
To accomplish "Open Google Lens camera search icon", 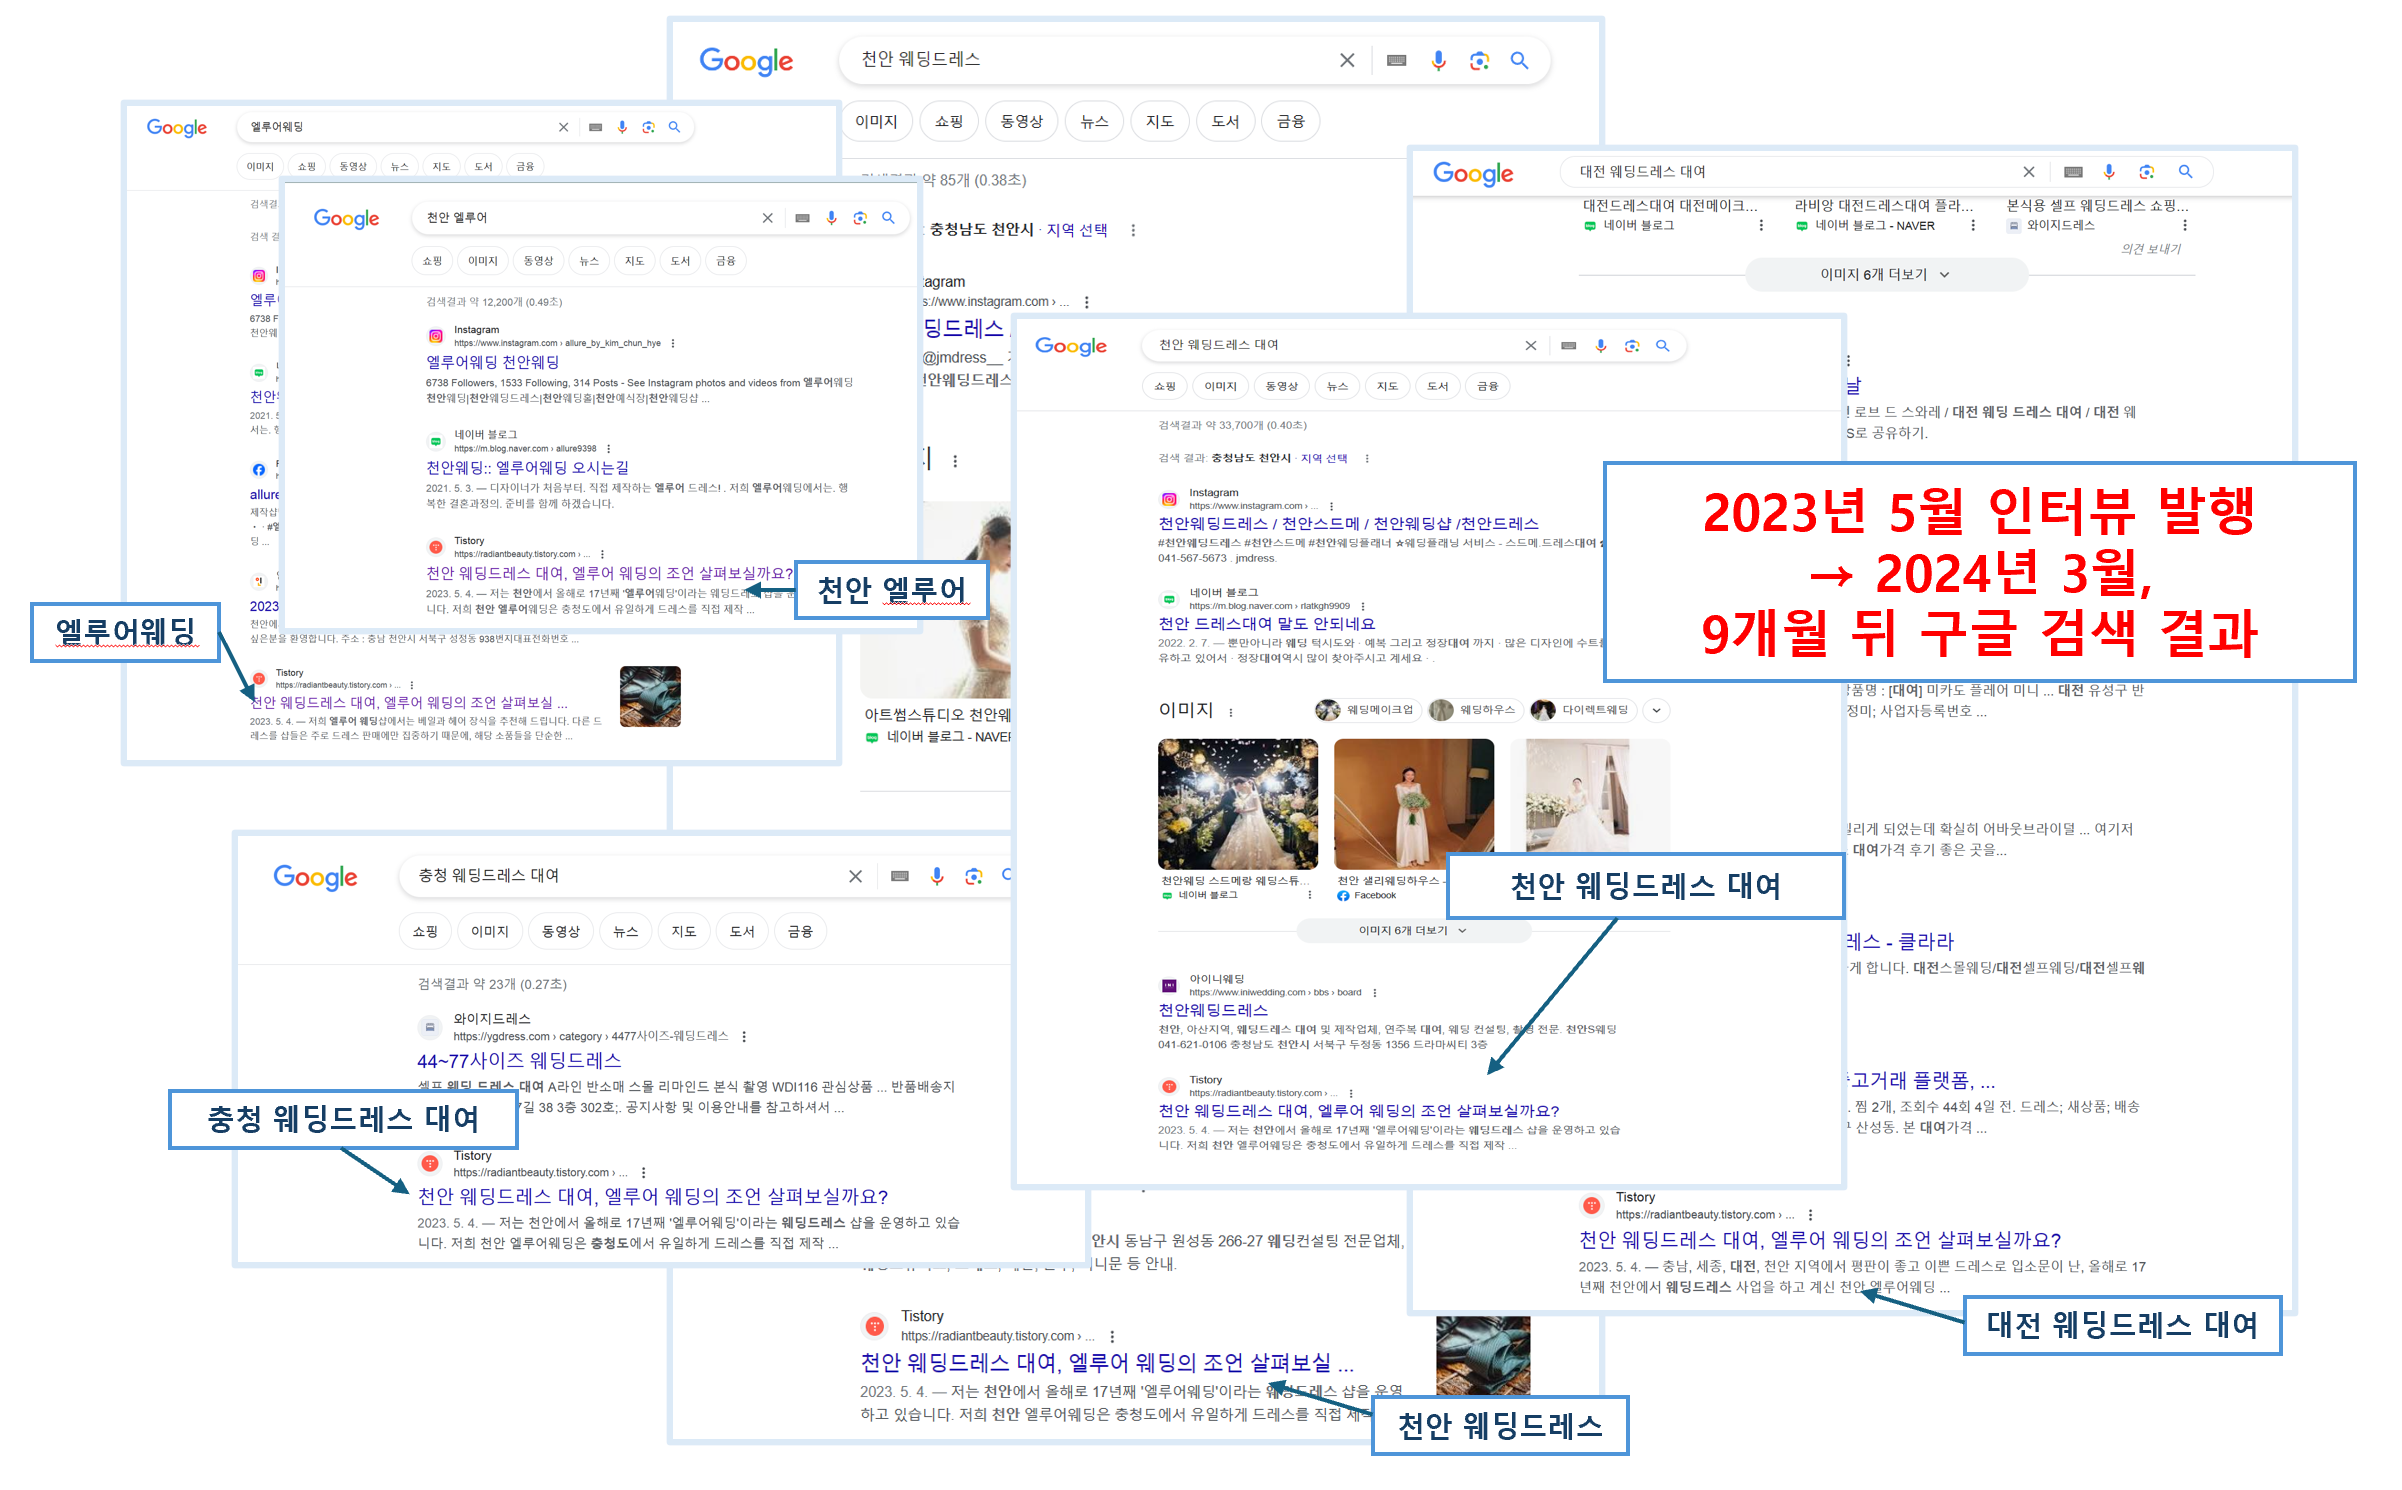I will 1479,60.
